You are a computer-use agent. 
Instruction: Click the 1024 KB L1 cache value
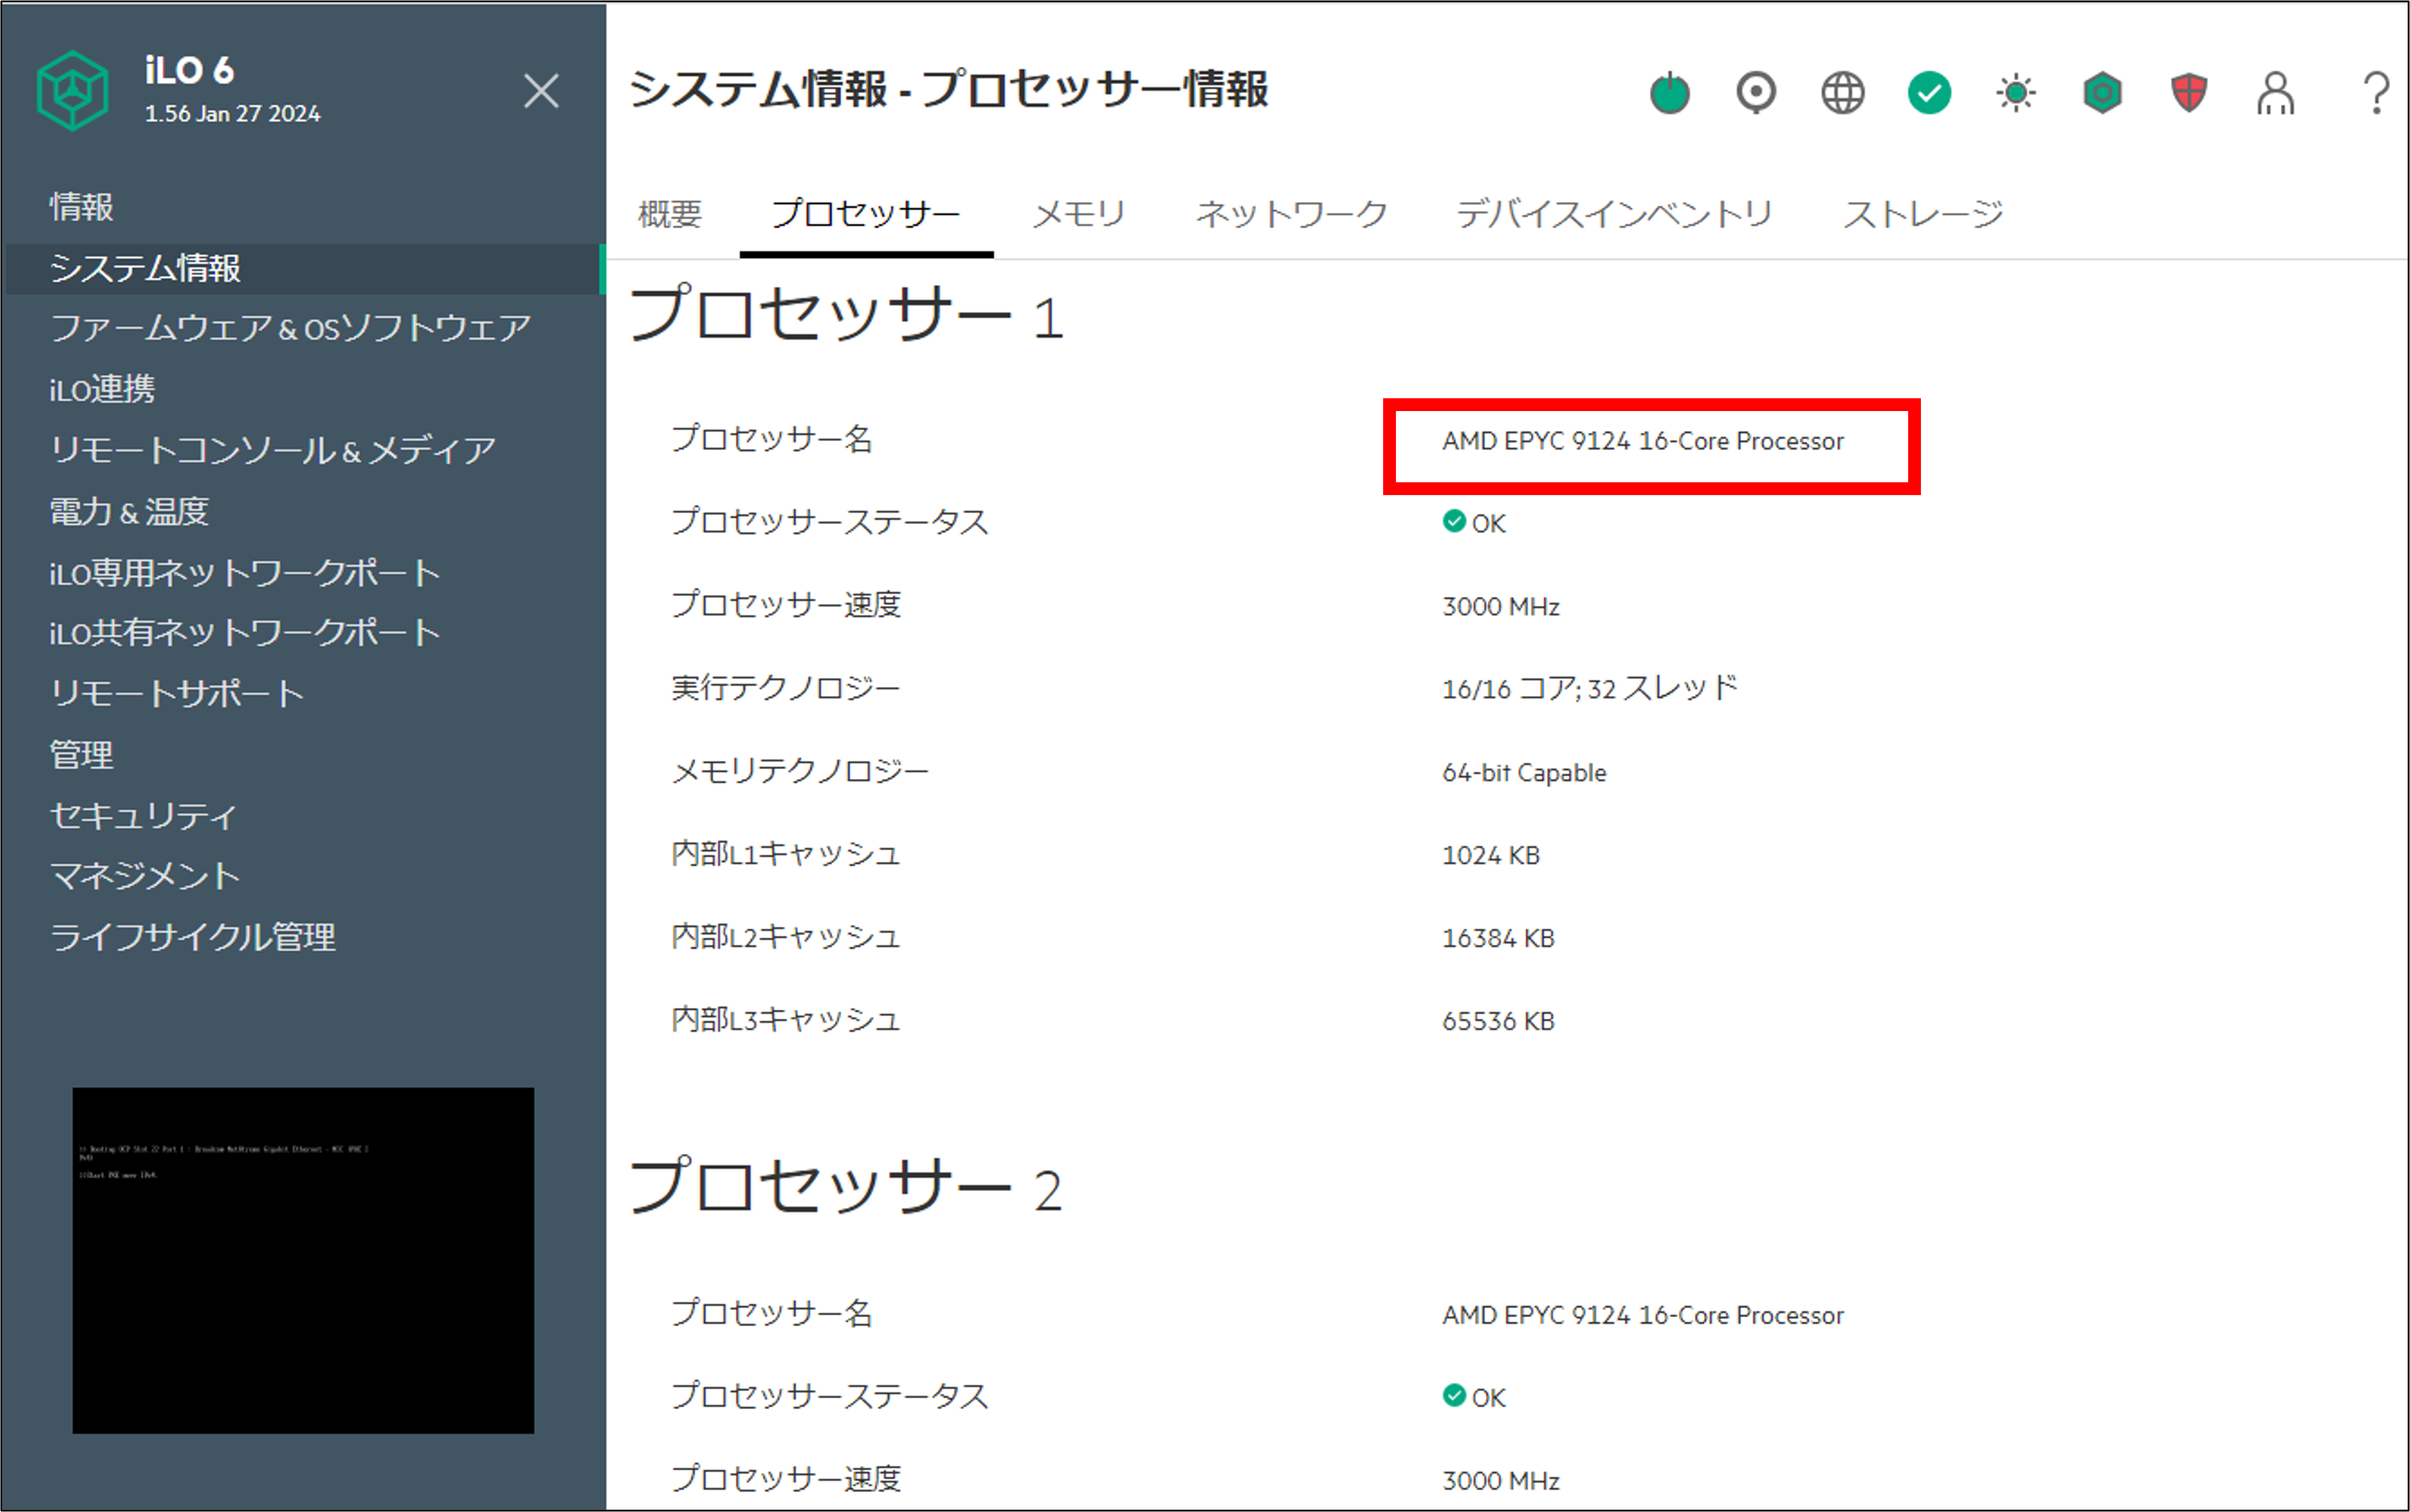click(x=1491, y=856)
